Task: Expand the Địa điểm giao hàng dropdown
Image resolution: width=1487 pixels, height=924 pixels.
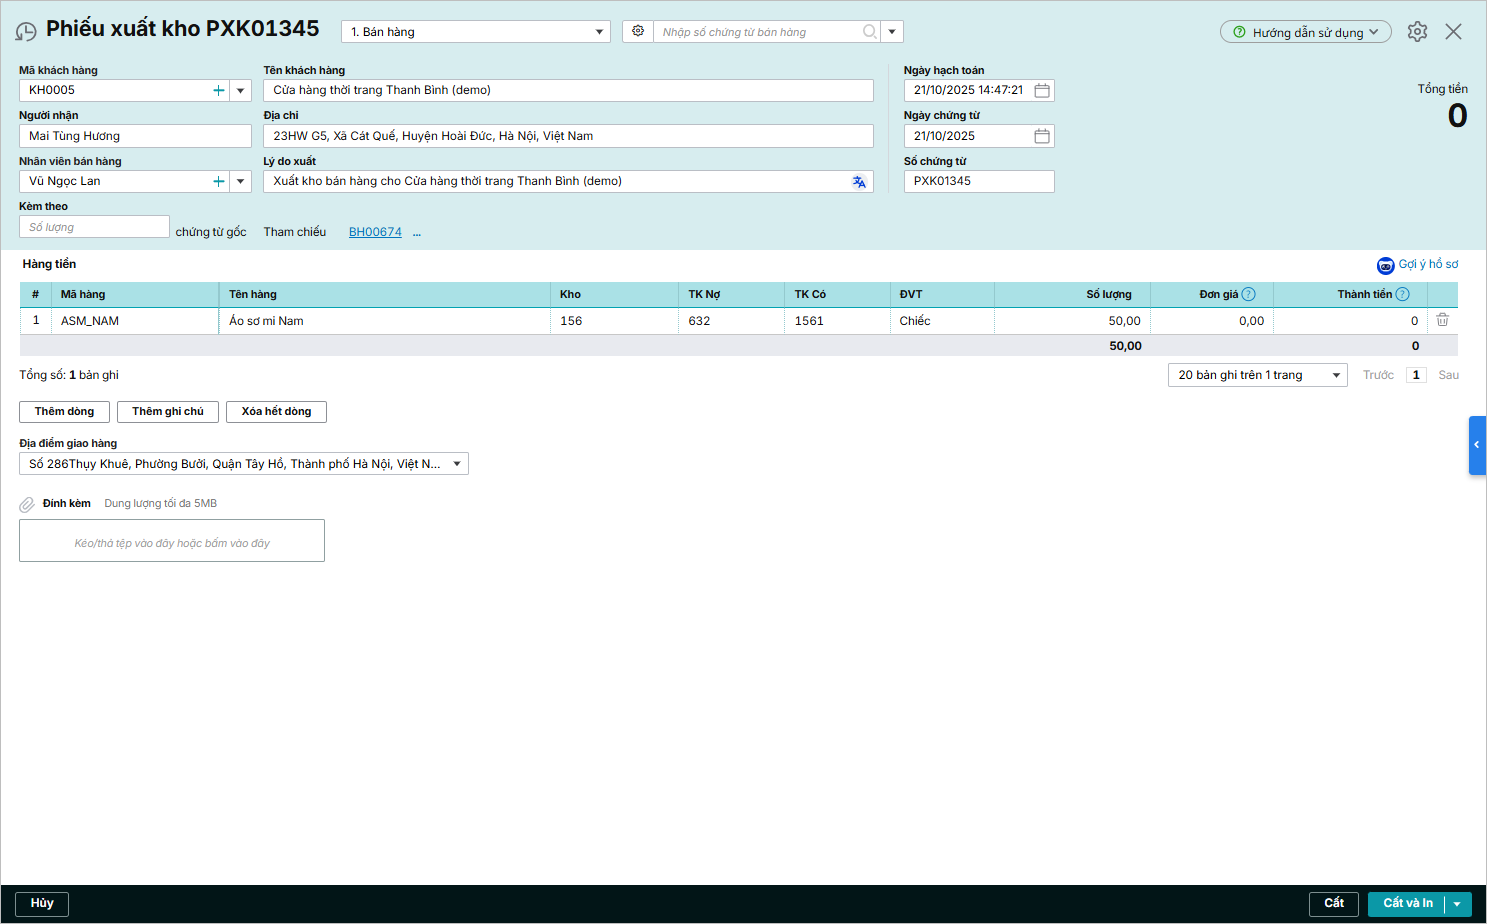Action: coord(457,464)
